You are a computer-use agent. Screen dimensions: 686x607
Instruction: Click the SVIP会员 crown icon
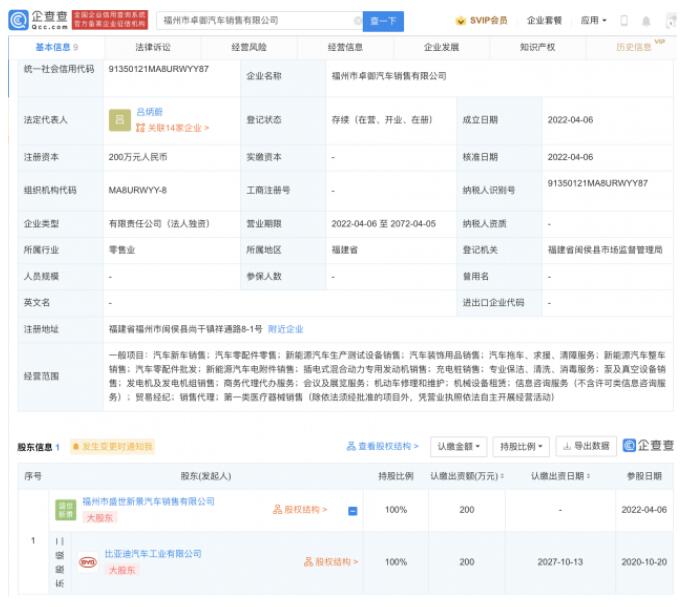[x=460, y=20]
